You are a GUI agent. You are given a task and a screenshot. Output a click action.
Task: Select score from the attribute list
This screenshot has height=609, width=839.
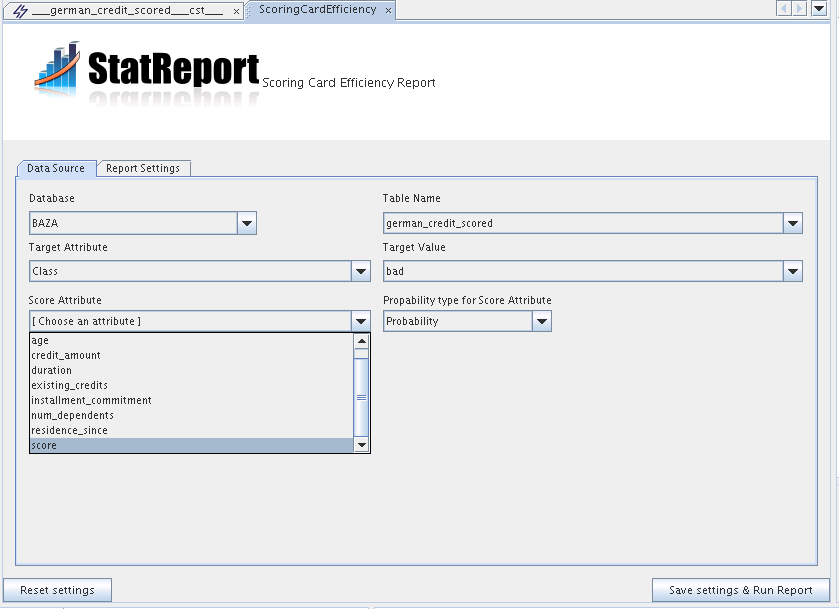tap(192, 445)
